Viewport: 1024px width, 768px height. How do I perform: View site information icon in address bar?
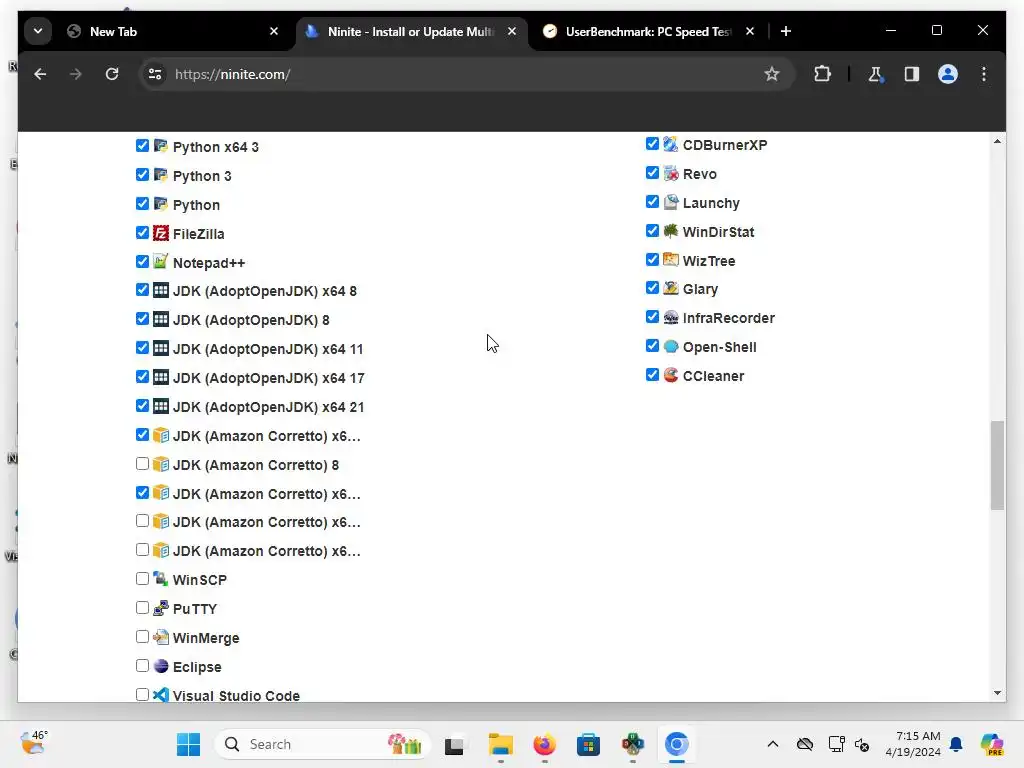click(x=155, y=74)
